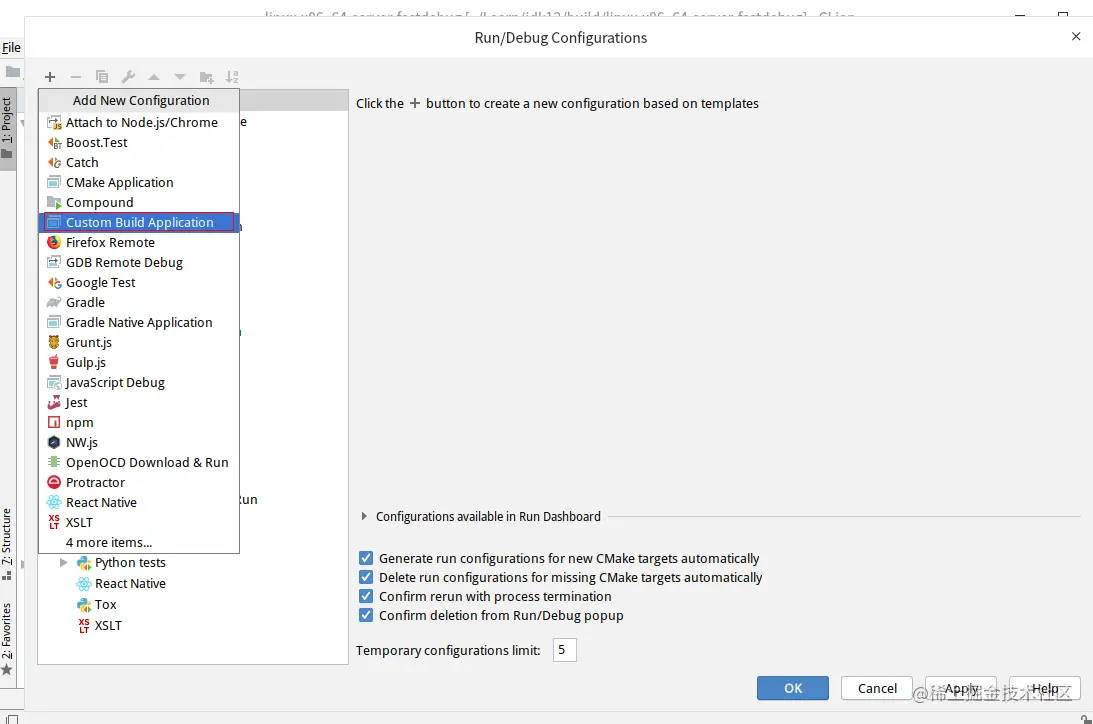Choose Compound configuration type
This screenshot has width=1093, height=724.
click(139, 203)
